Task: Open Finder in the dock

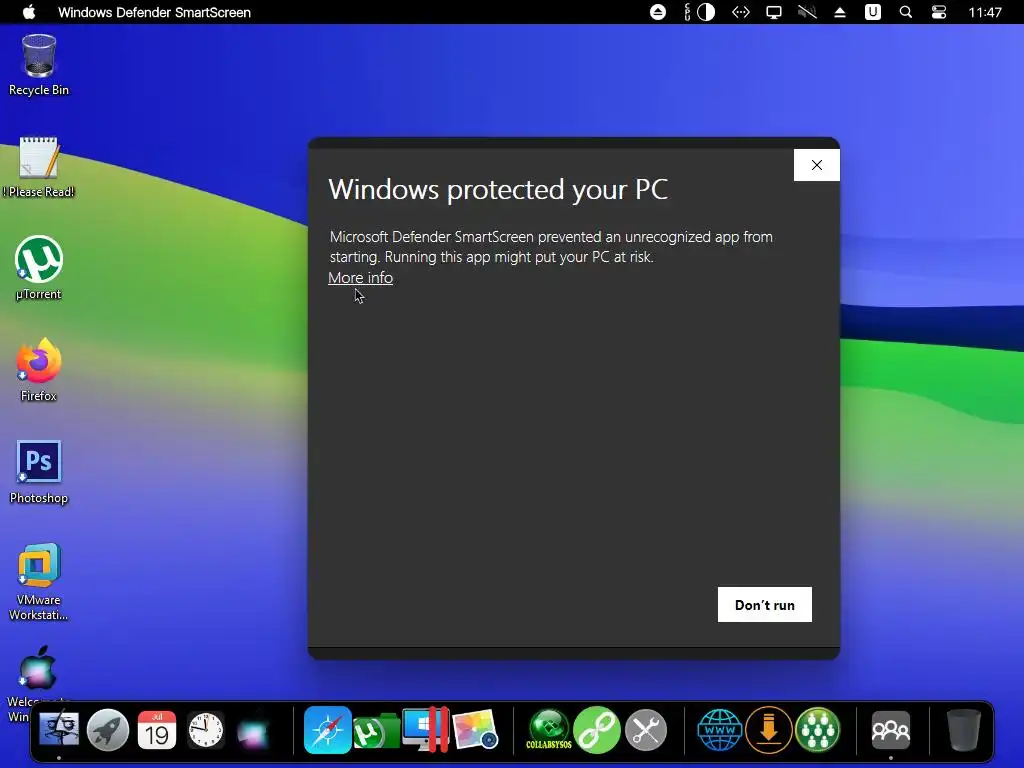Action: [59, 729]
